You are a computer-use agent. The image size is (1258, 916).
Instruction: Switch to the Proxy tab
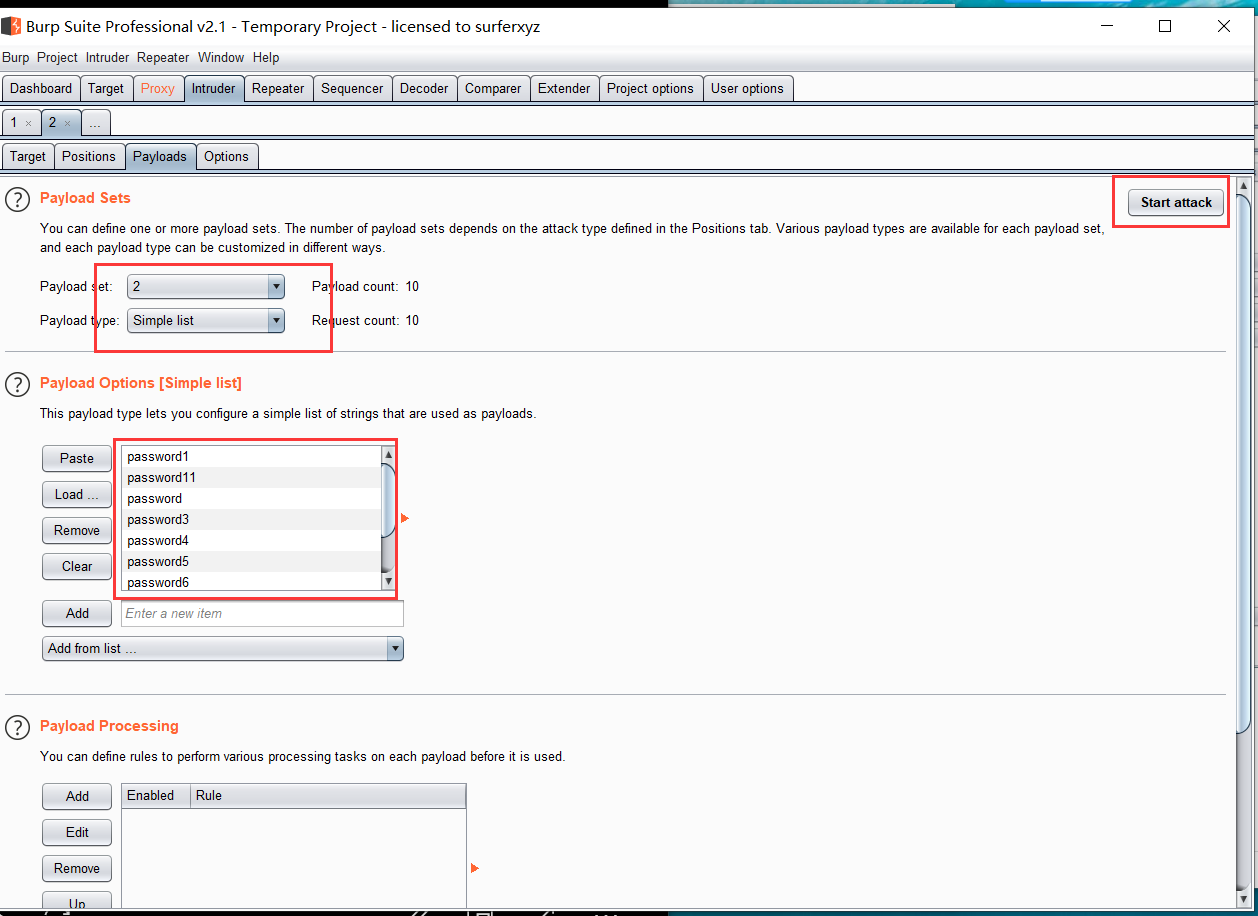coord(158,89)
